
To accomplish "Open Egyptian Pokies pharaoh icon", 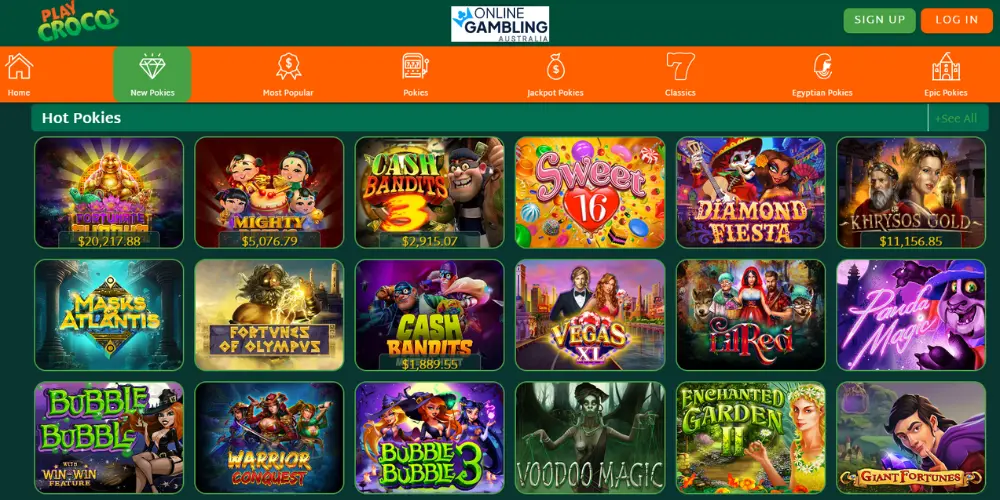I will click(822, 66).
